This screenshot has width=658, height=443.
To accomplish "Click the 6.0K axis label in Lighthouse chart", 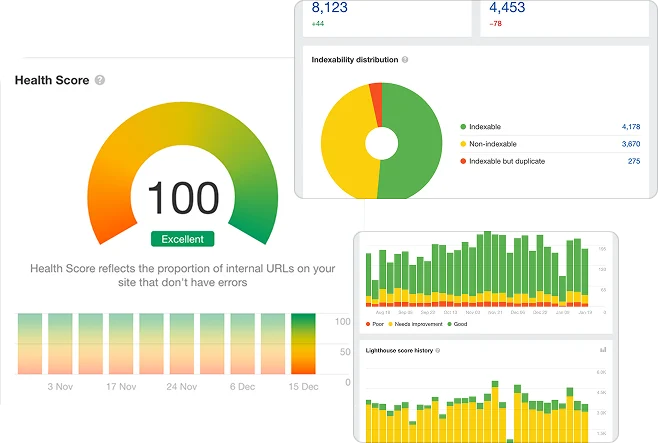I will (x=601, y=372).
